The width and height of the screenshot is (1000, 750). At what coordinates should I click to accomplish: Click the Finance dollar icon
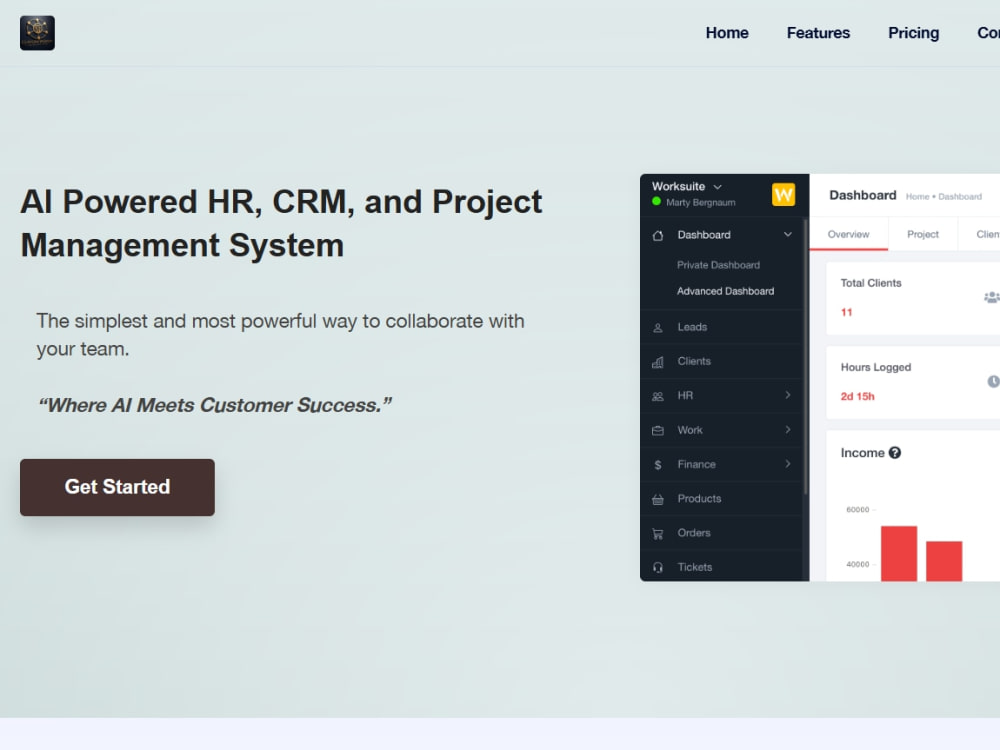coord(658,465)
